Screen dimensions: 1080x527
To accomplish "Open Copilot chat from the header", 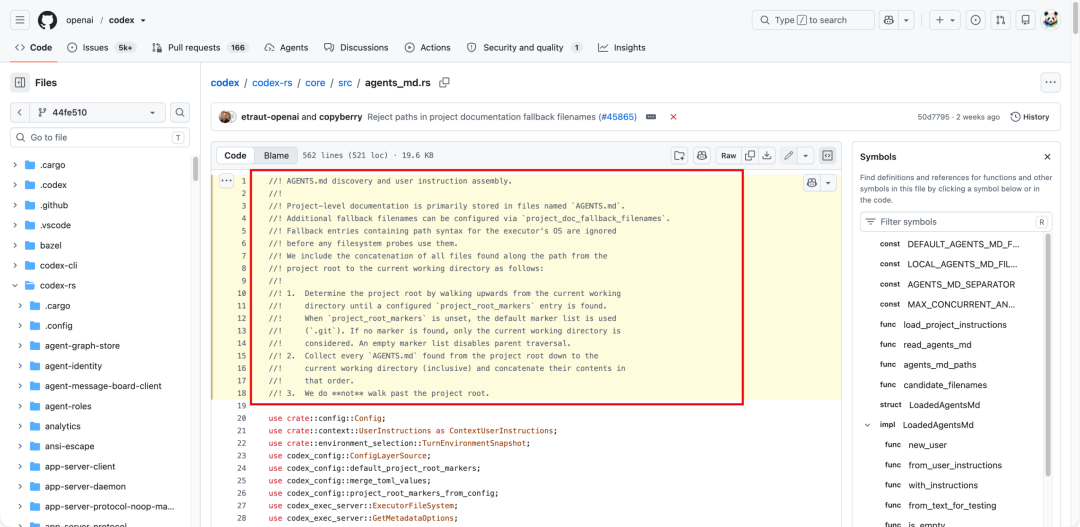I will point(890,20).
